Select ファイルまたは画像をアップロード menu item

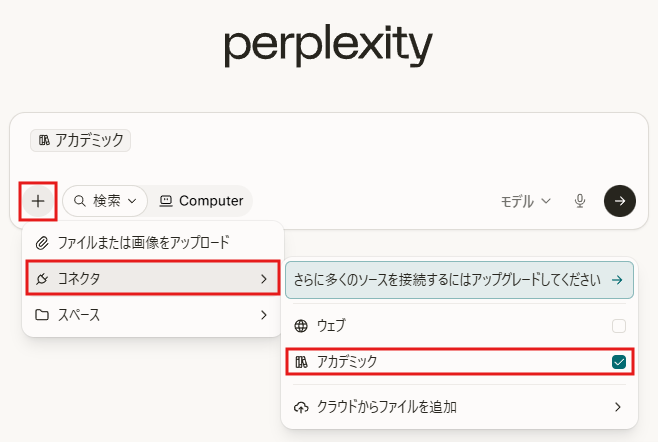click(x=153, y=243)
